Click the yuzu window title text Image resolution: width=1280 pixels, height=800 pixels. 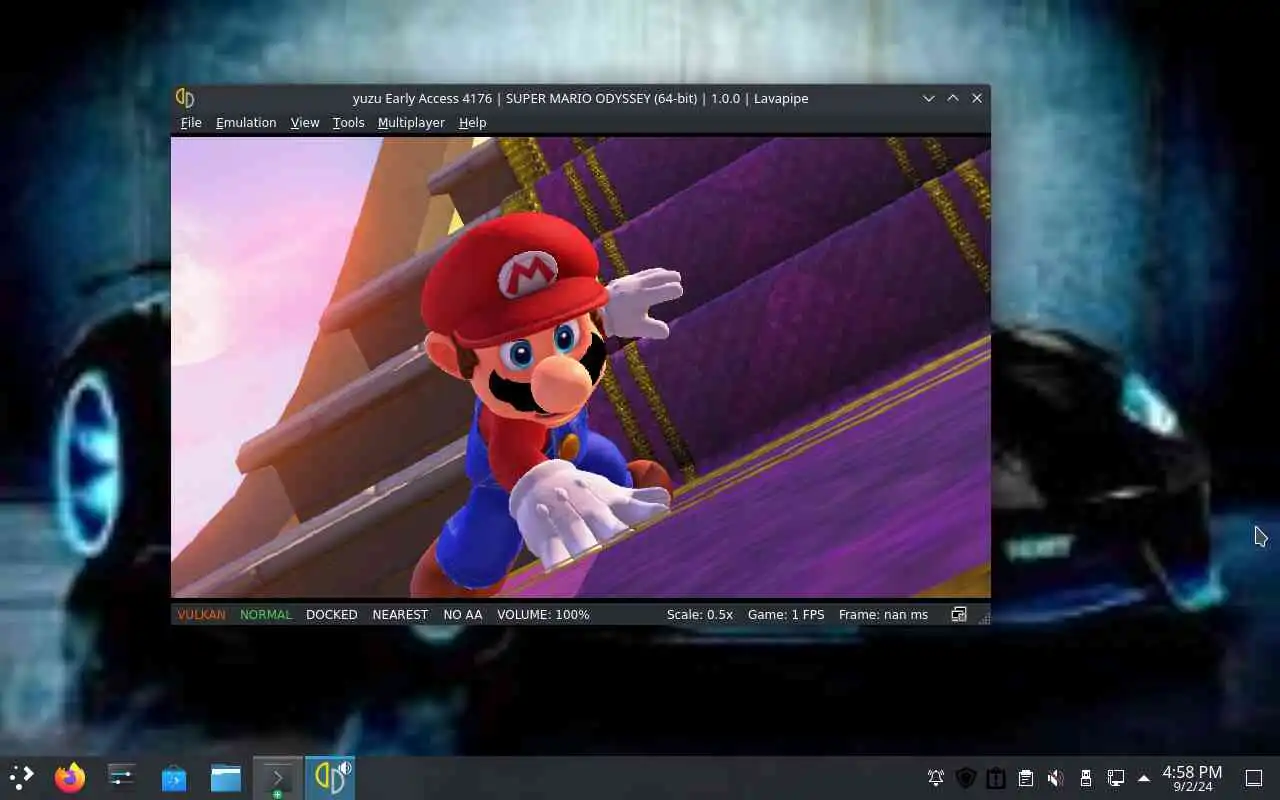pyautogui.click(x=580, y=98)
